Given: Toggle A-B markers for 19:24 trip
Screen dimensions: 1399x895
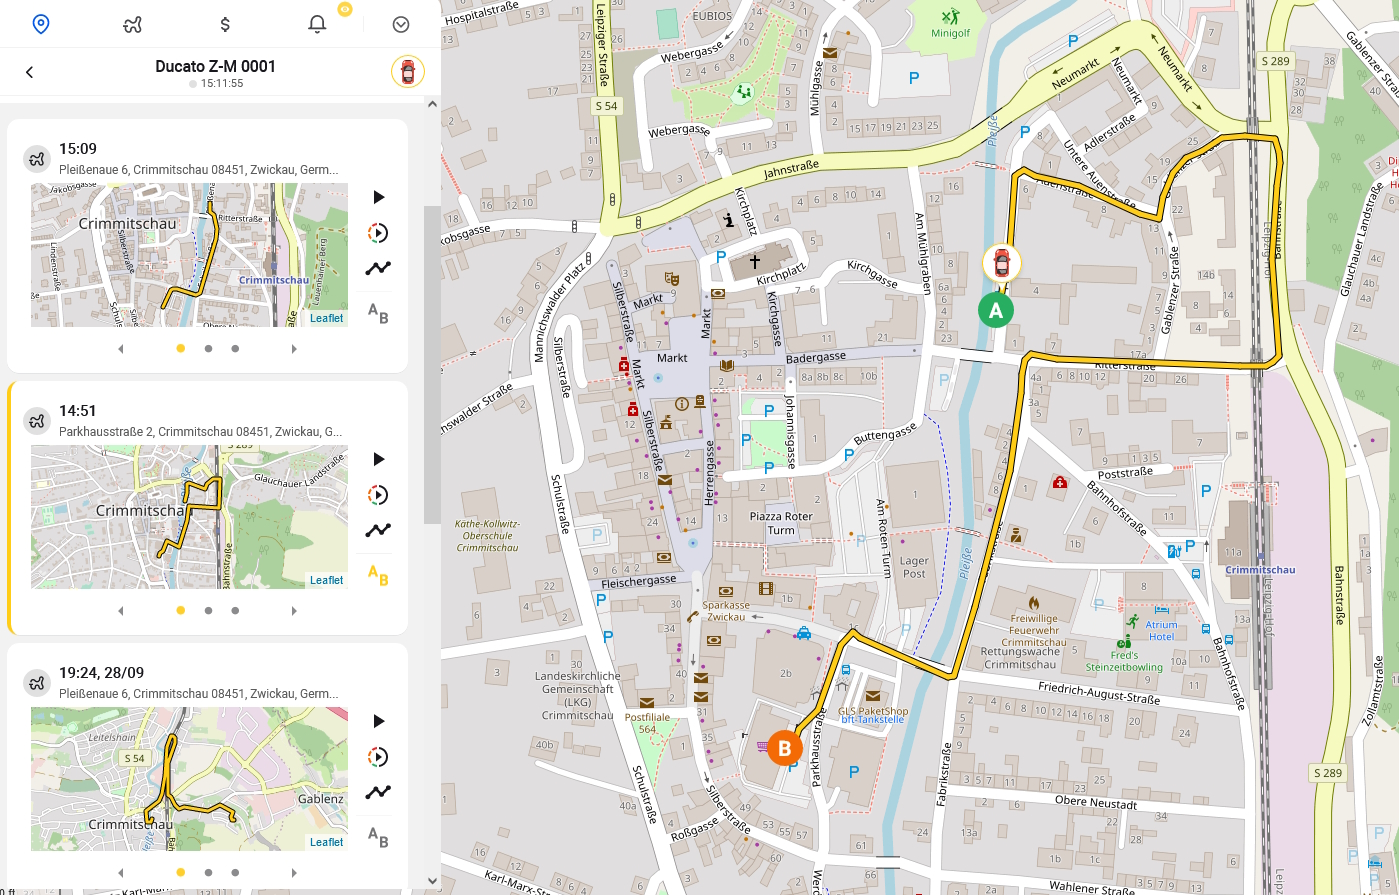Looking at the screenshot, I should (378, 837).
